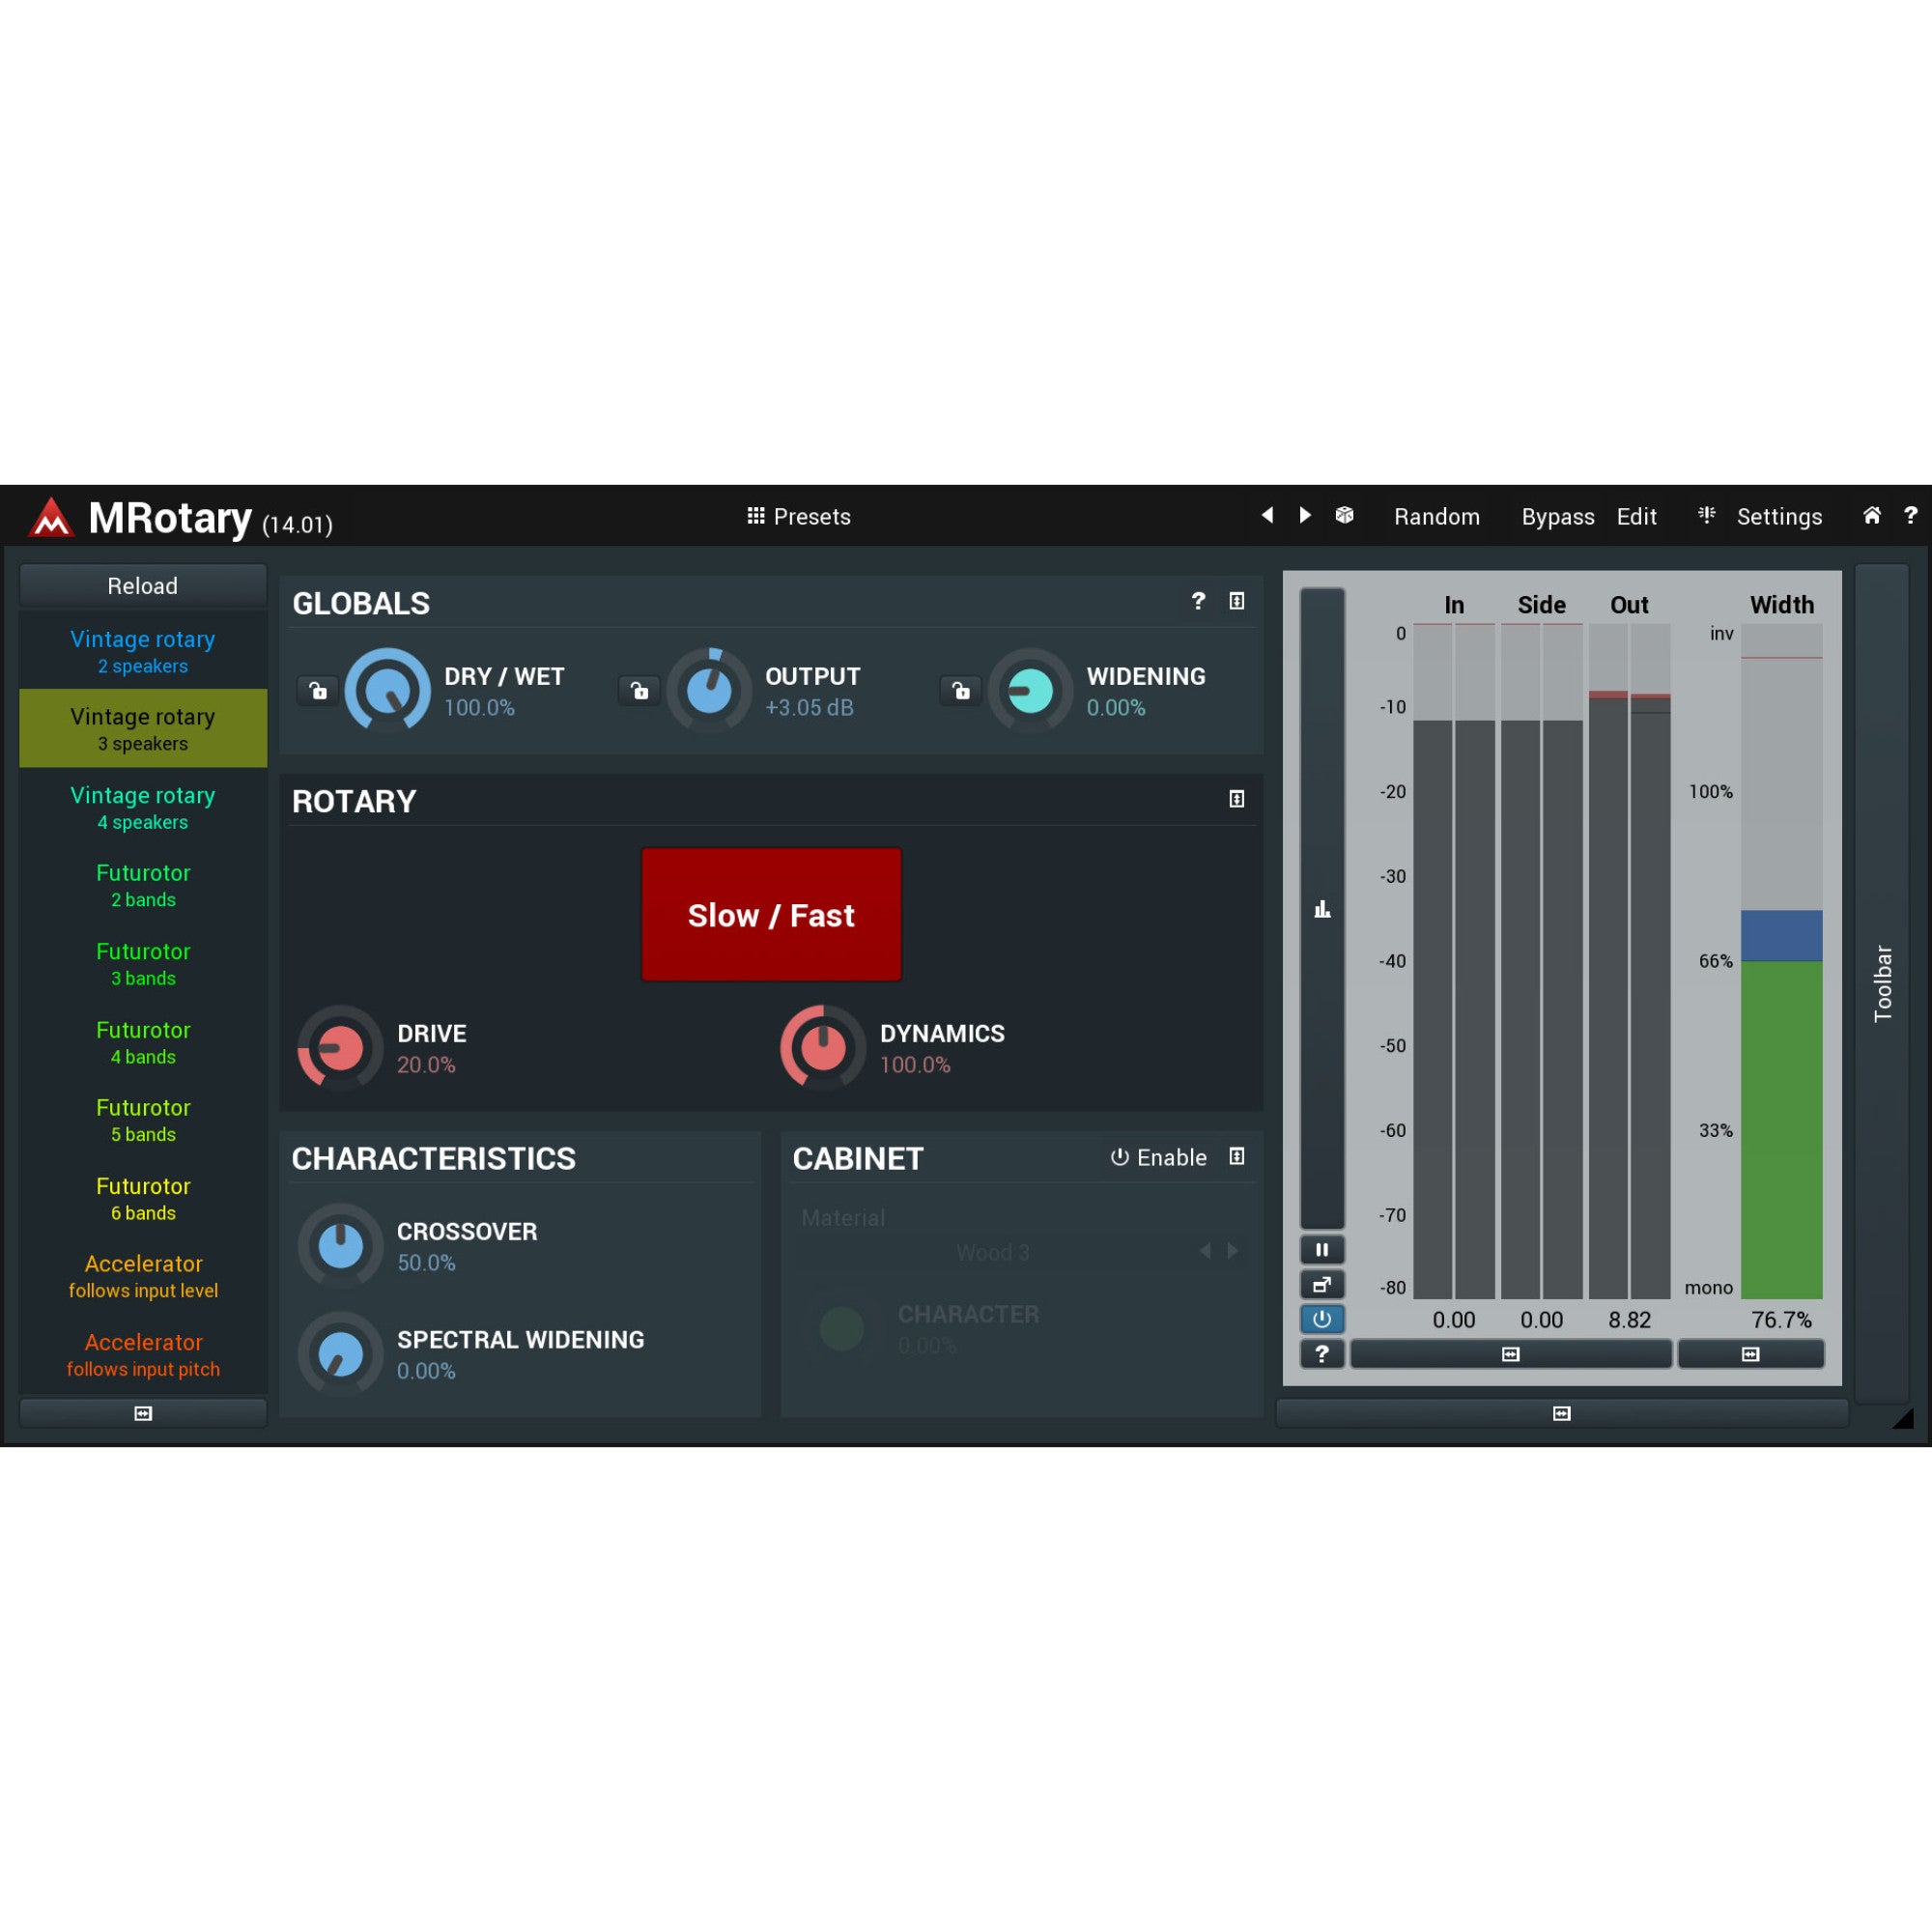1932x1932 pixels.
Task: Open the Presets browser
Action: (x=799, y=516)
